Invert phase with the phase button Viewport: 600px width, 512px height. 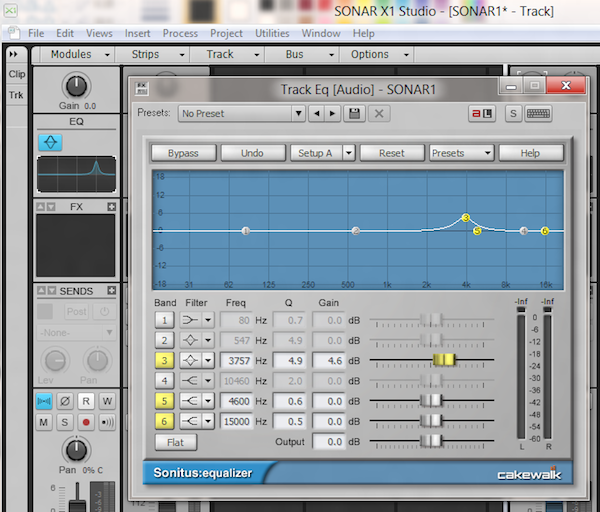coord(65,401)
